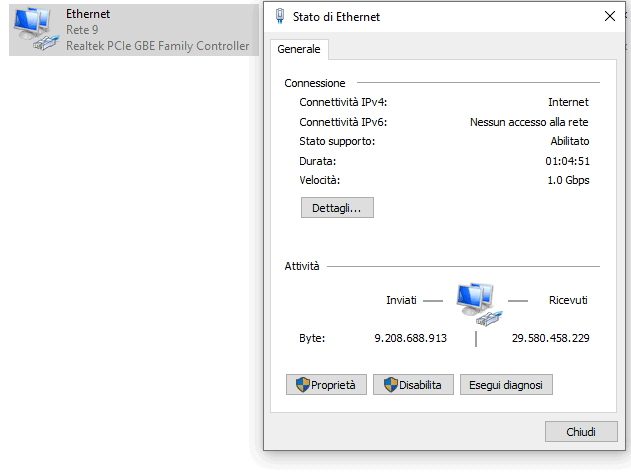
Task: Close the Stato di Ethernet dialog
Action: (610, 17)
